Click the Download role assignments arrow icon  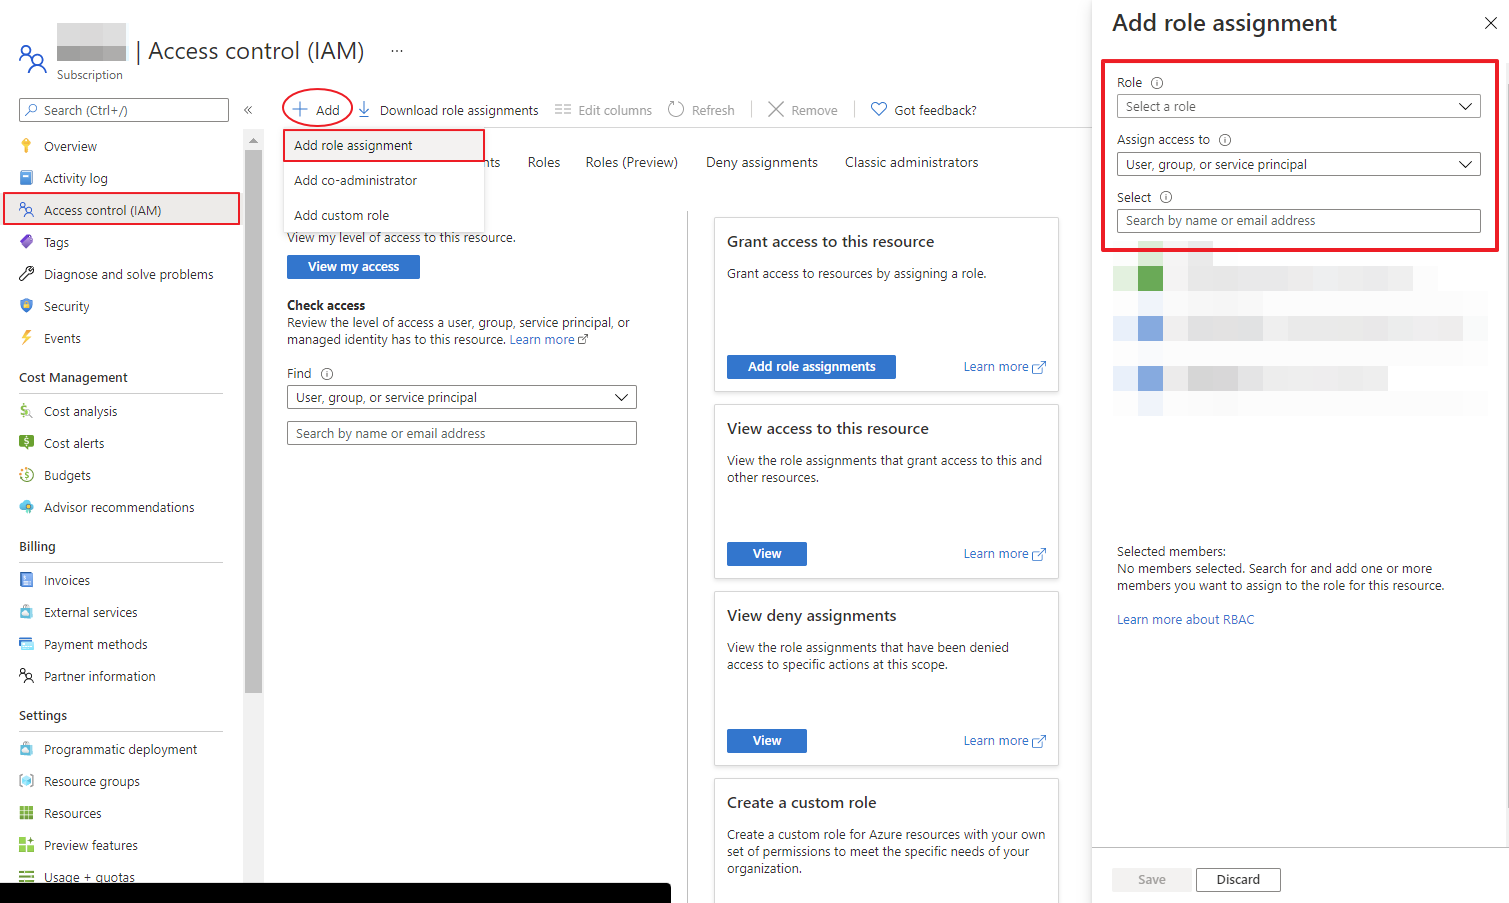pos(365,109)
